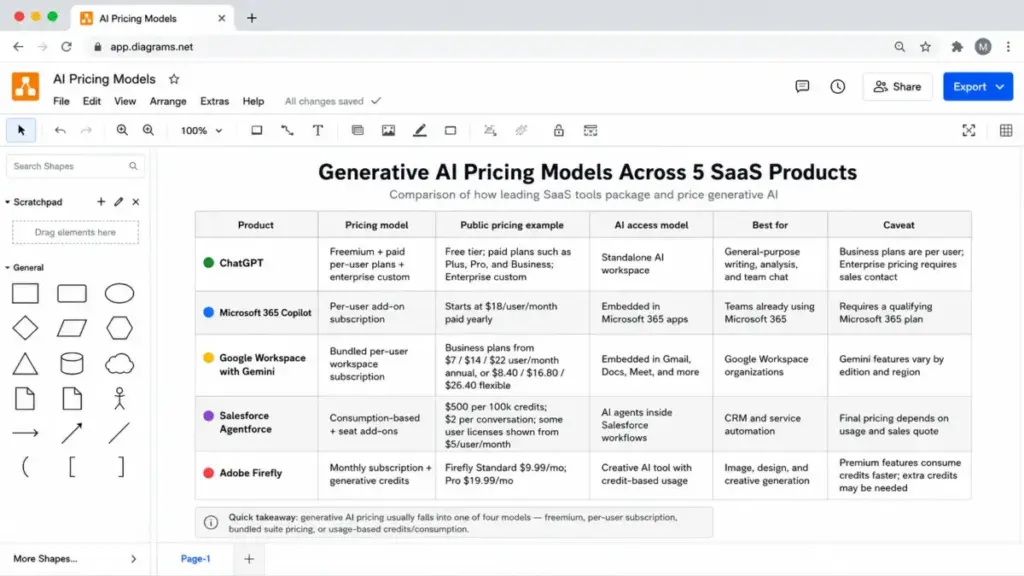Pick the diamond shape

(25, 328)
